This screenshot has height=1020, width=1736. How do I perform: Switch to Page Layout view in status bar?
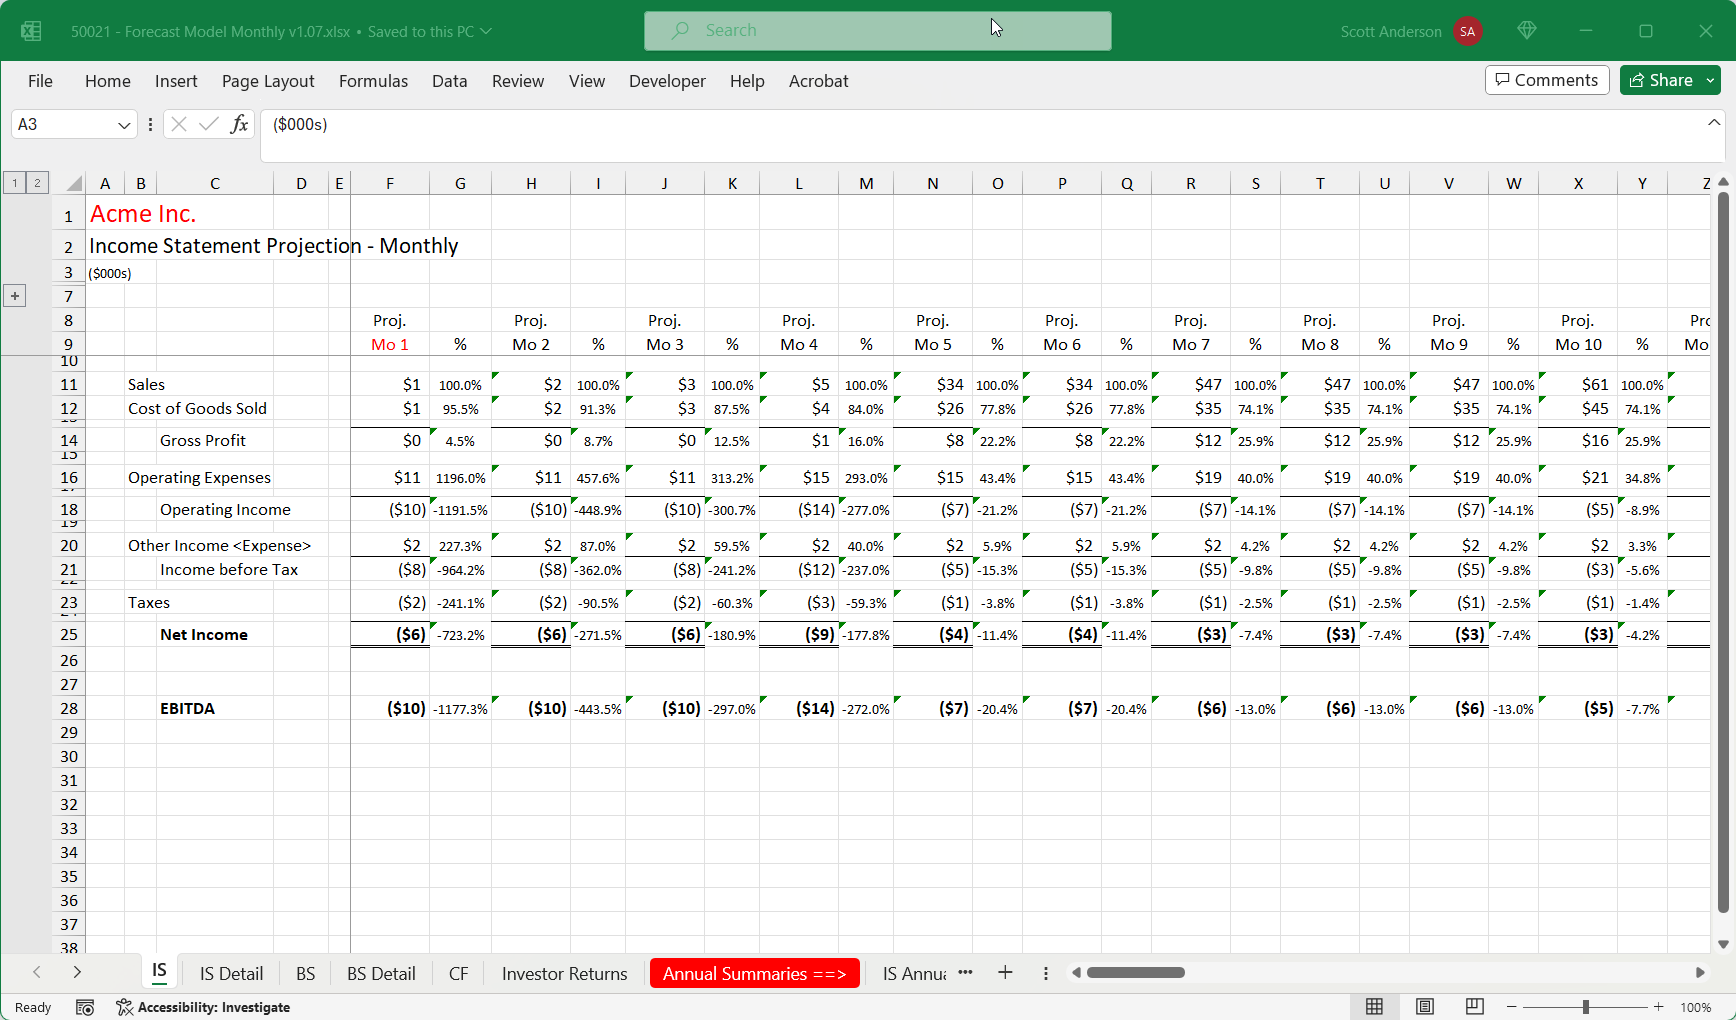pos(1425,1007)
